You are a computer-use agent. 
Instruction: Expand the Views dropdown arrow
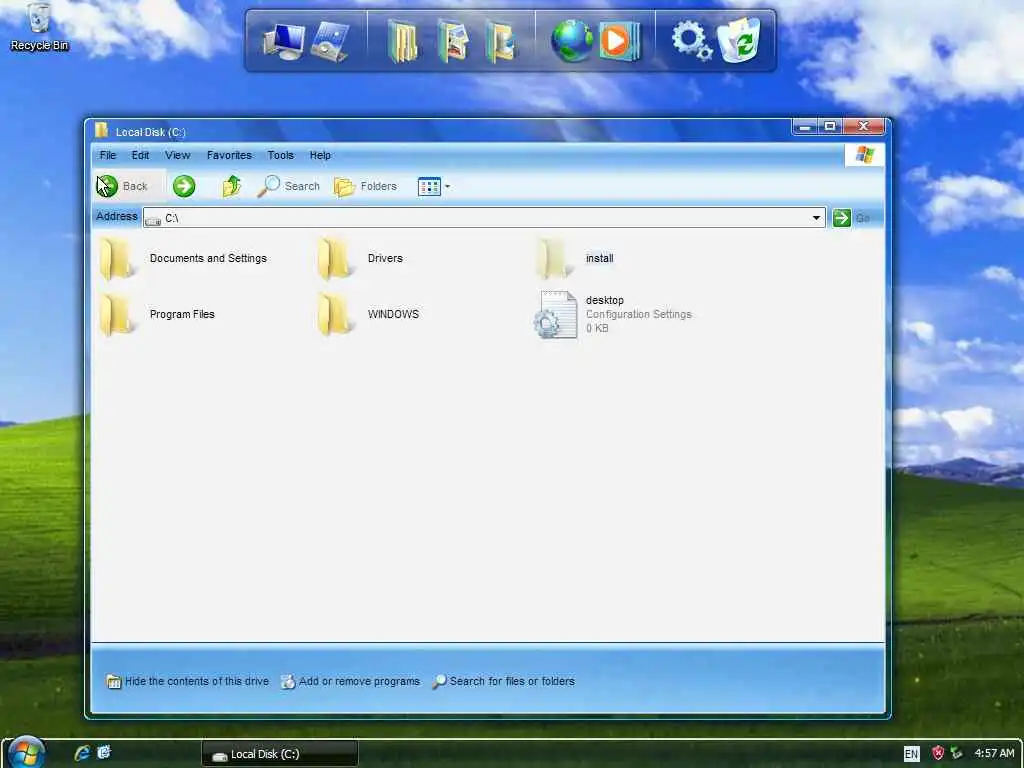(447, 187)
